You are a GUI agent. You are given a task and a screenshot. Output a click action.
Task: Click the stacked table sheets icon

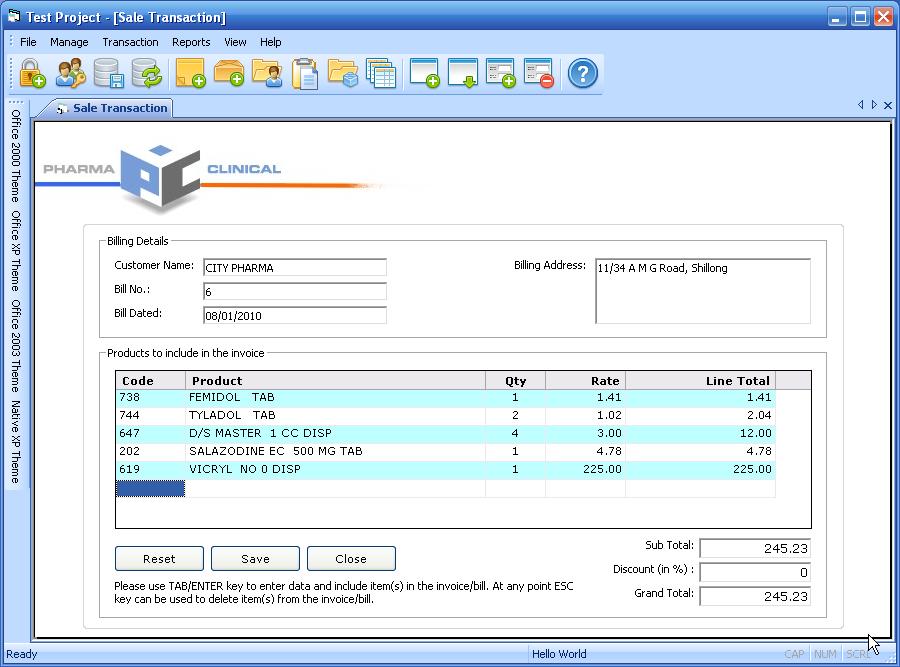tap(381, 74)
